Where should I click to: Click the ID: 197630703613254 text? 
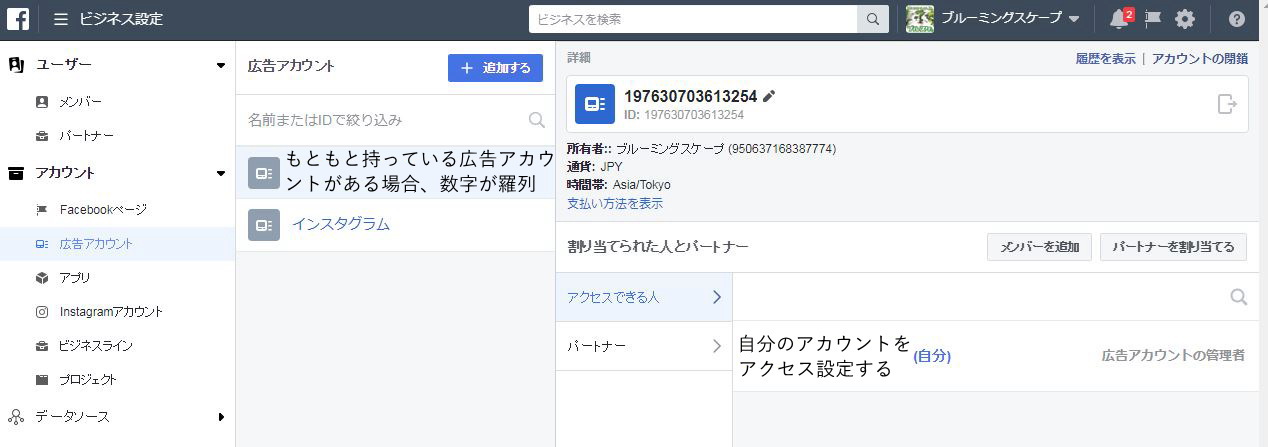(x=684, y=115)
